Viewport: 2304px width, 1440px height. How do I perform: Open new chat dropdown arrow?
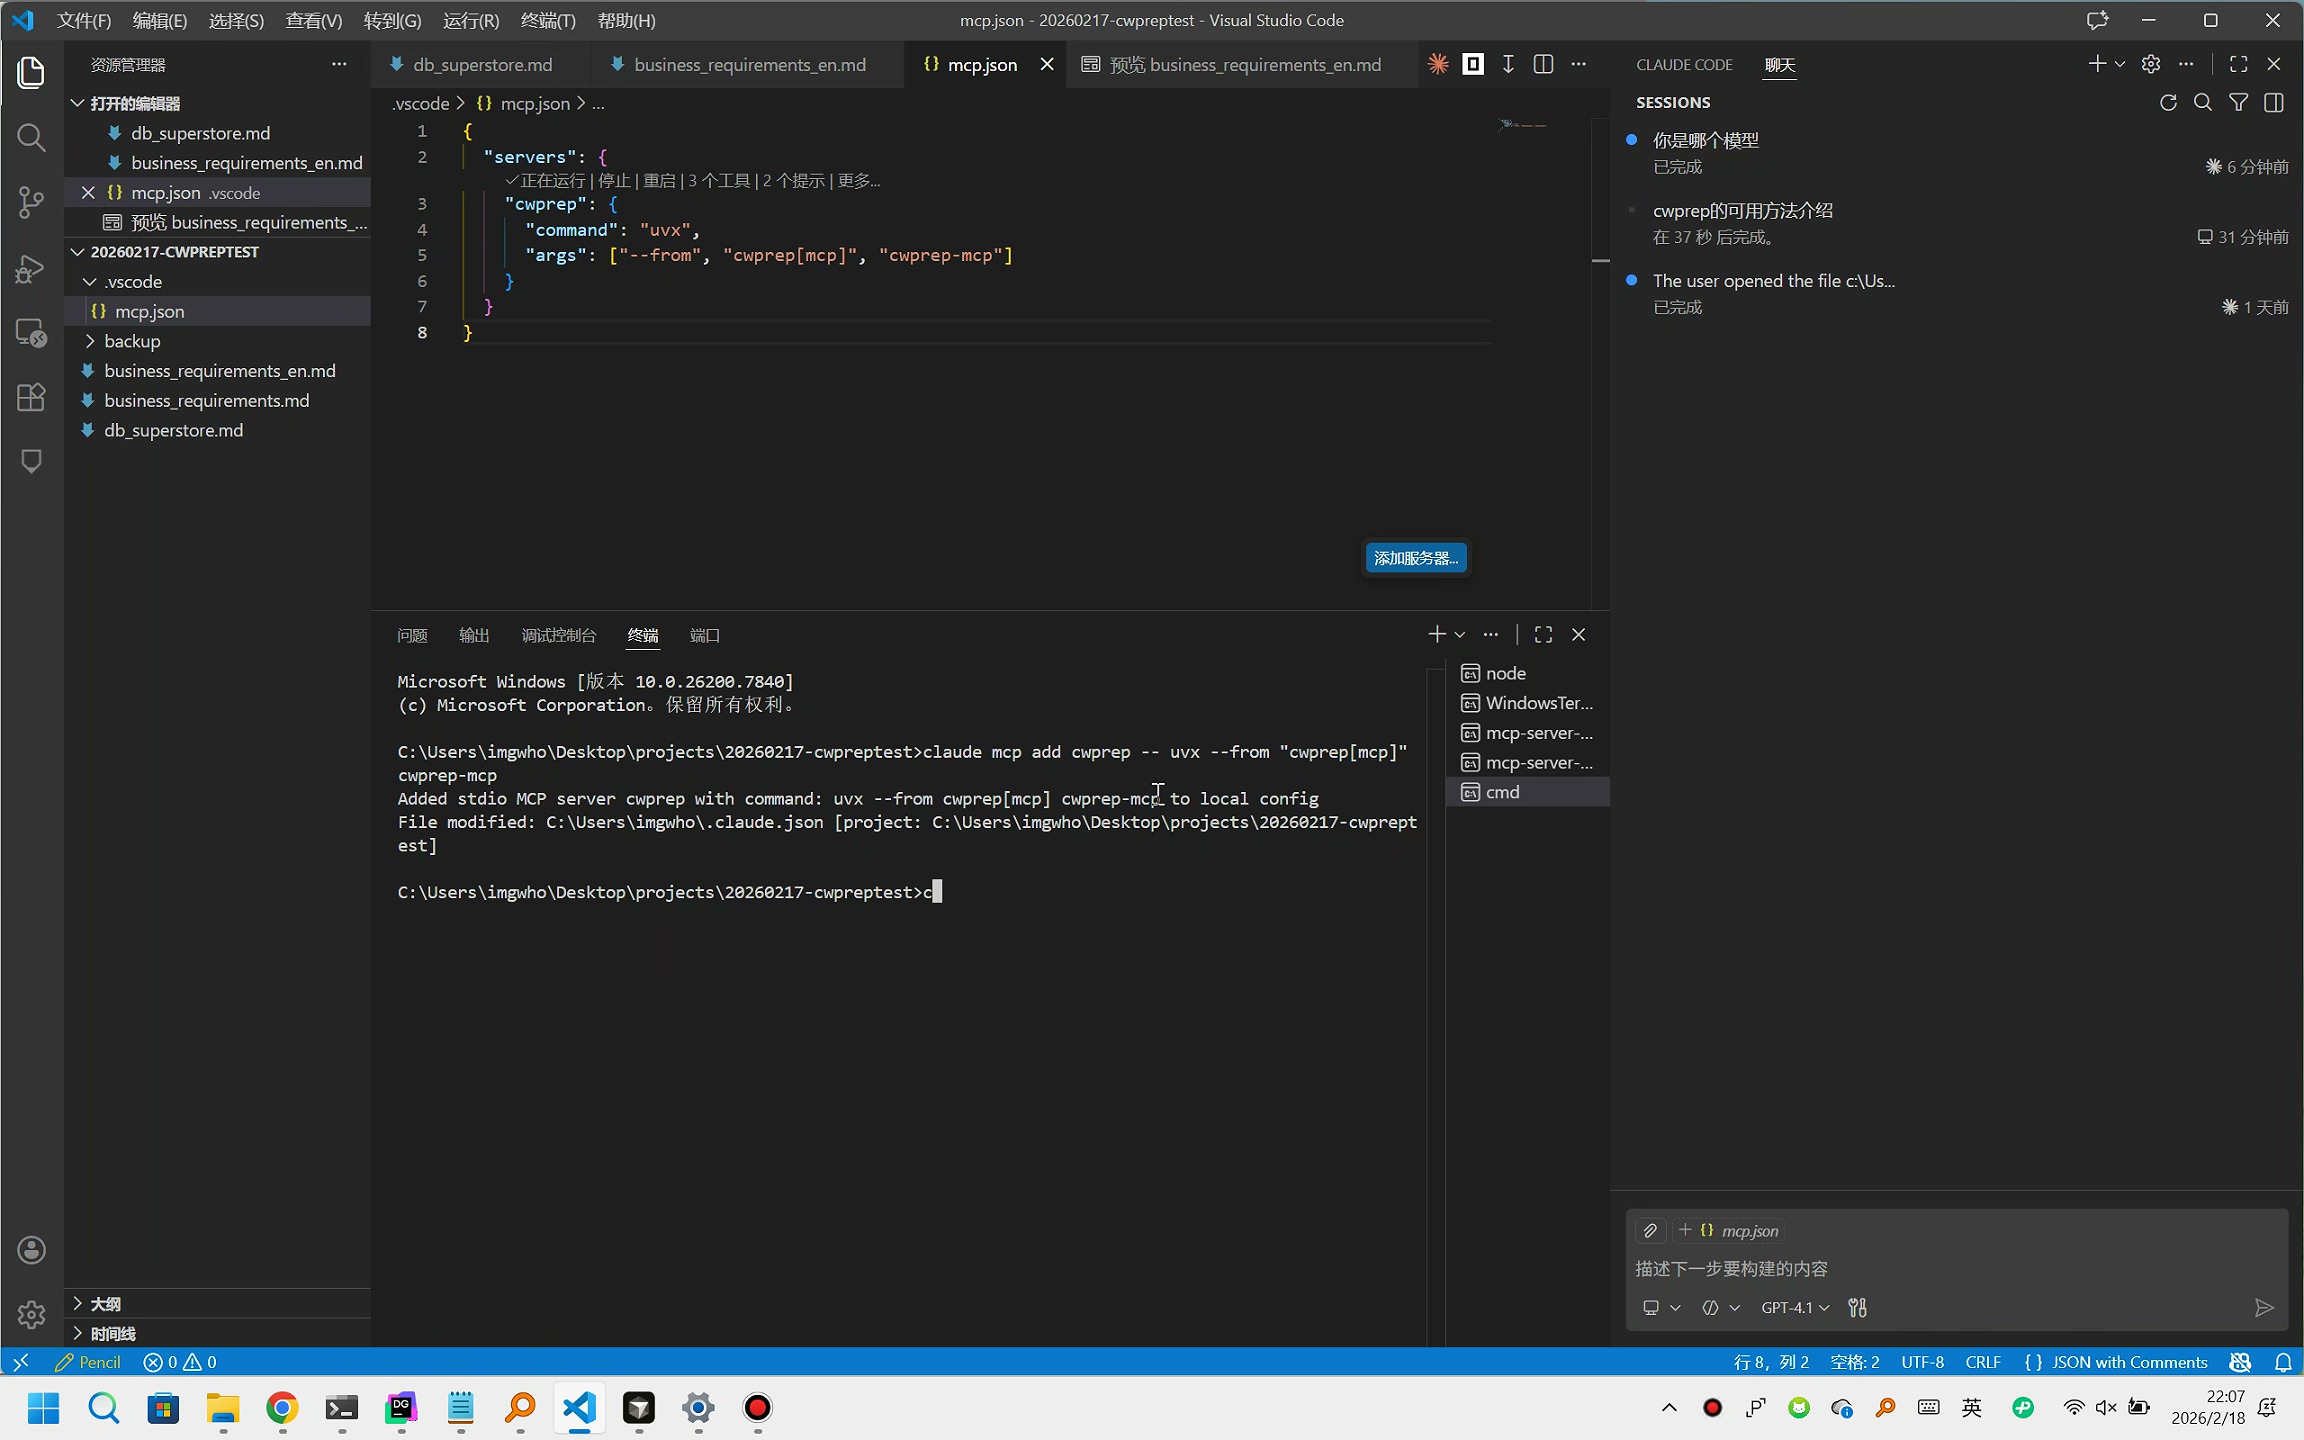click(2120, 64)
